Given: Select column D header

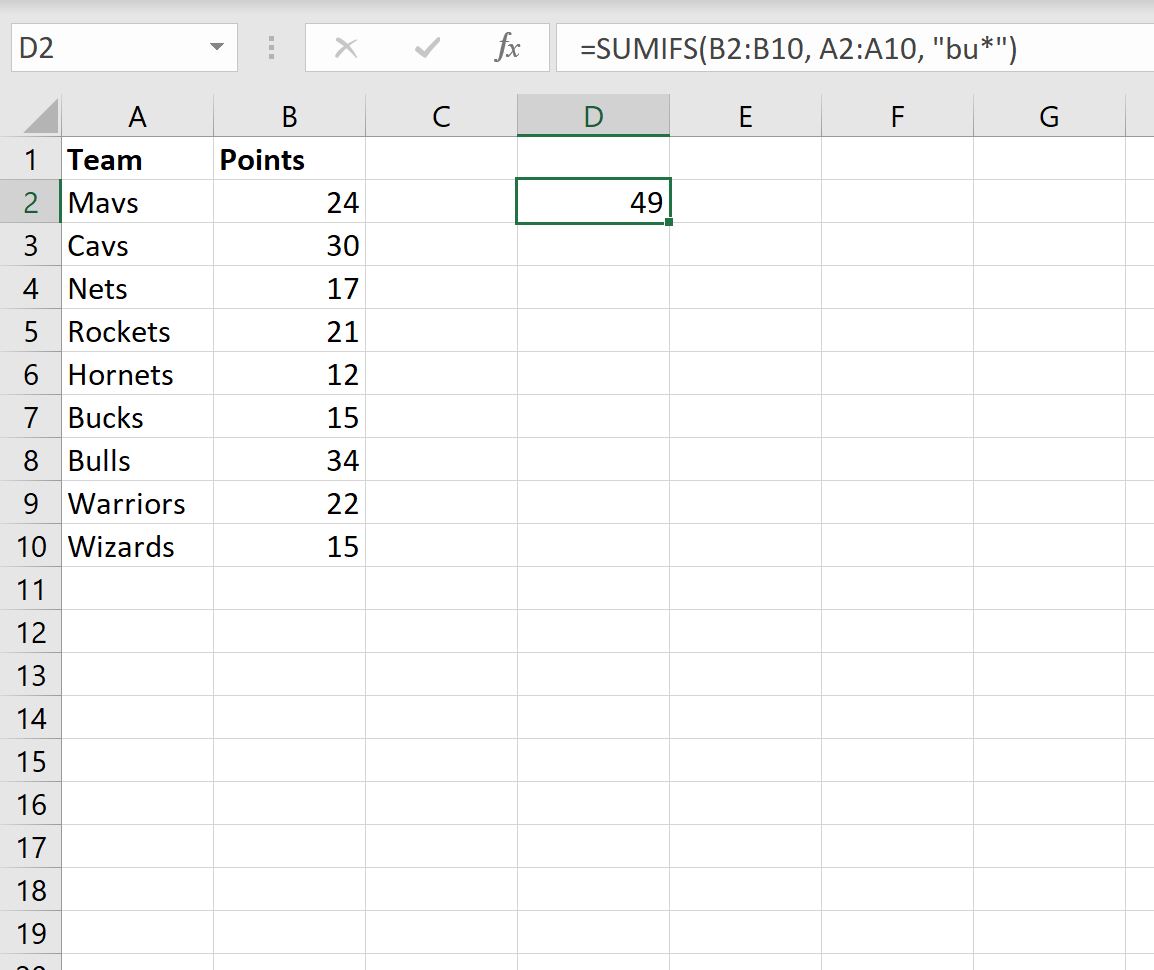Looking at the screenshot, I should (x=593, y=116).
